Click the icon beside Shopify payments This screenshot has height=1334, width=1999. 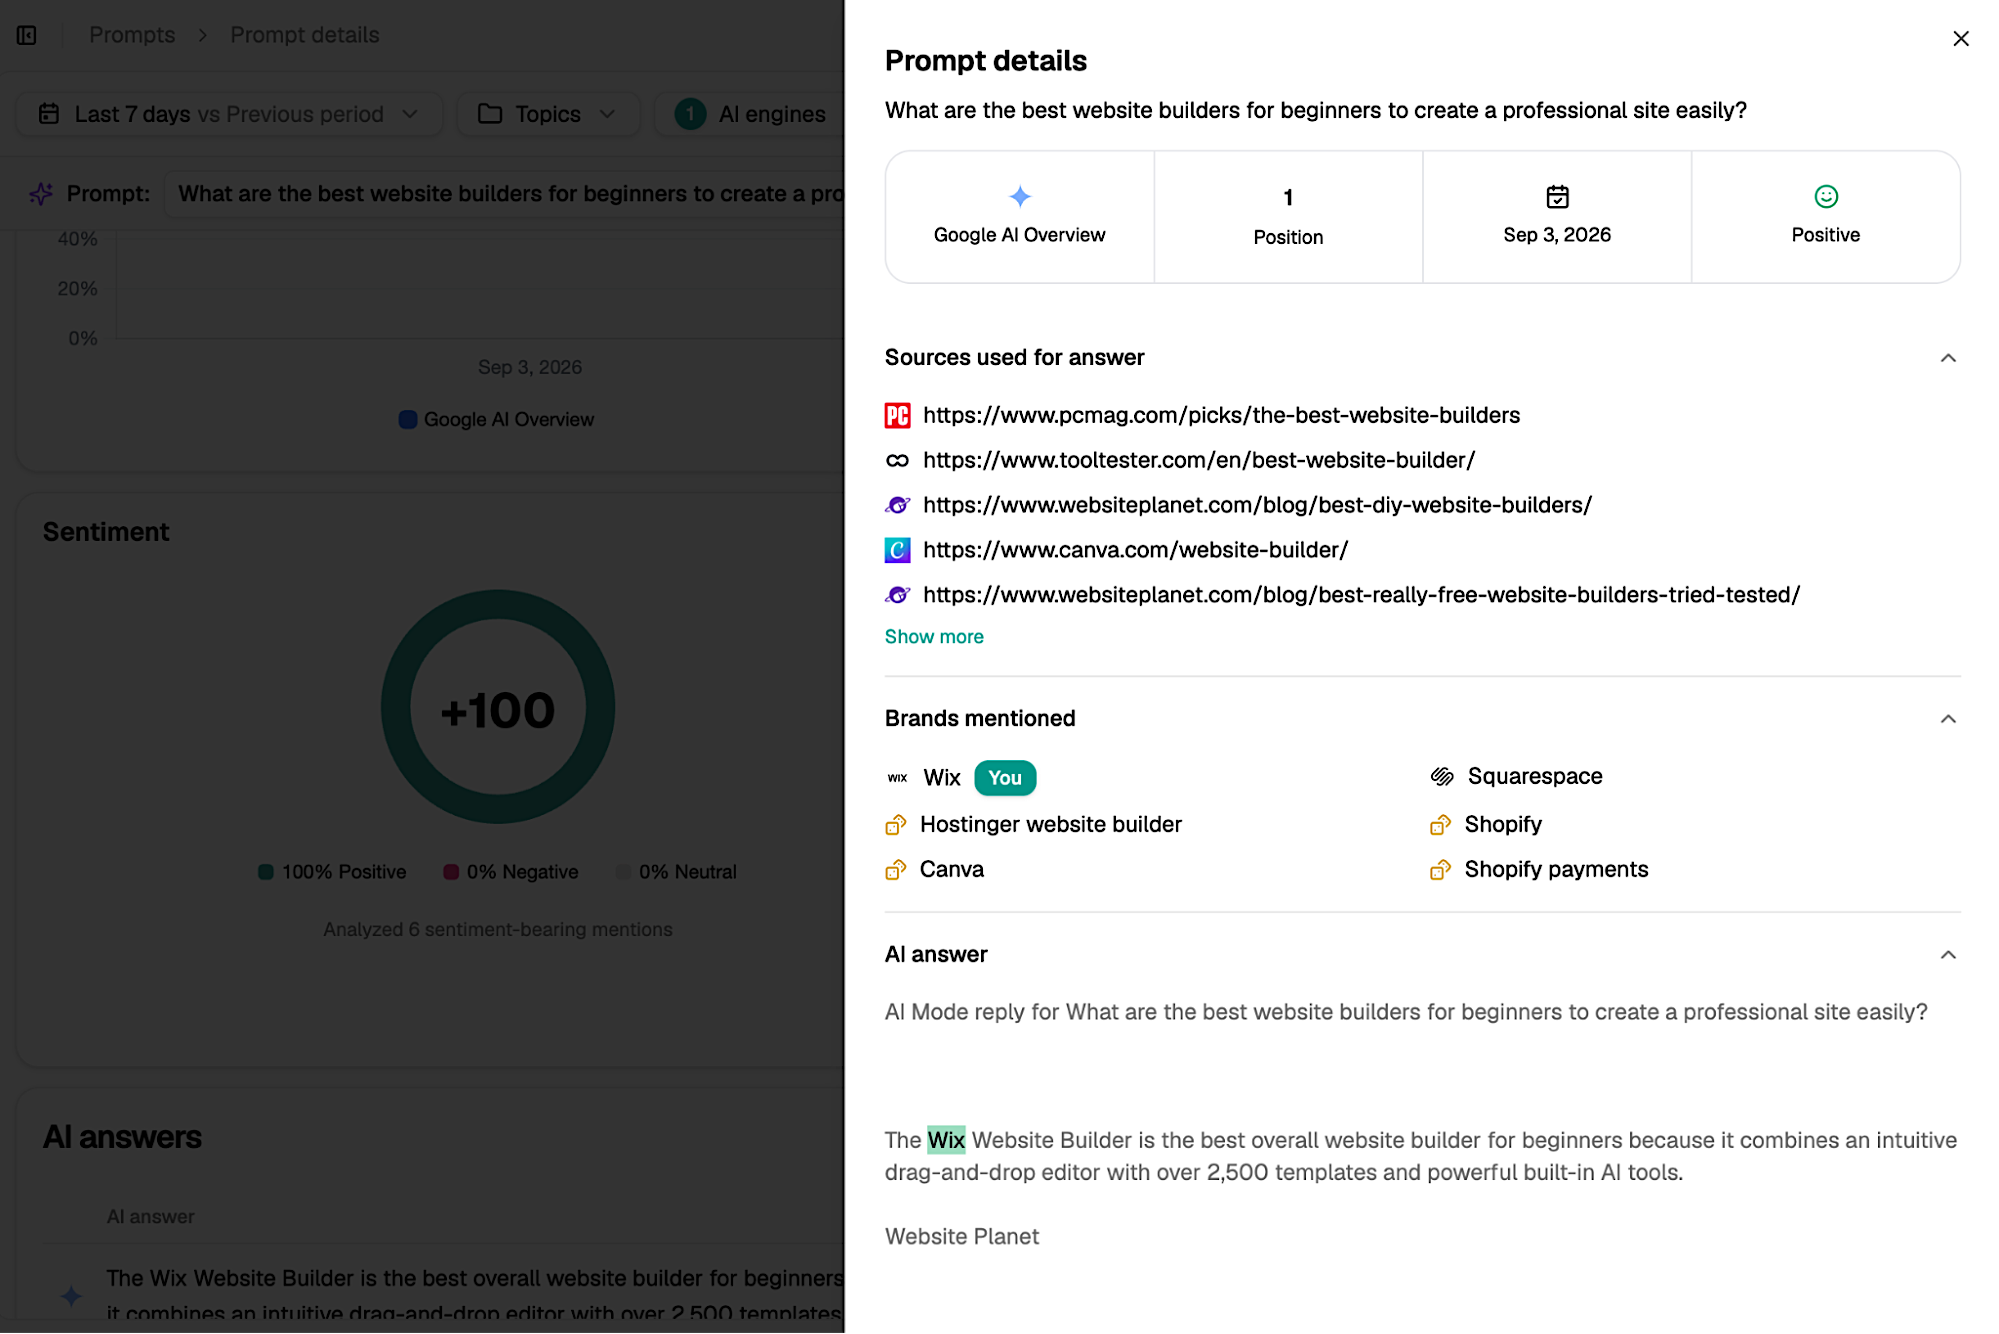pos(1440,869)
